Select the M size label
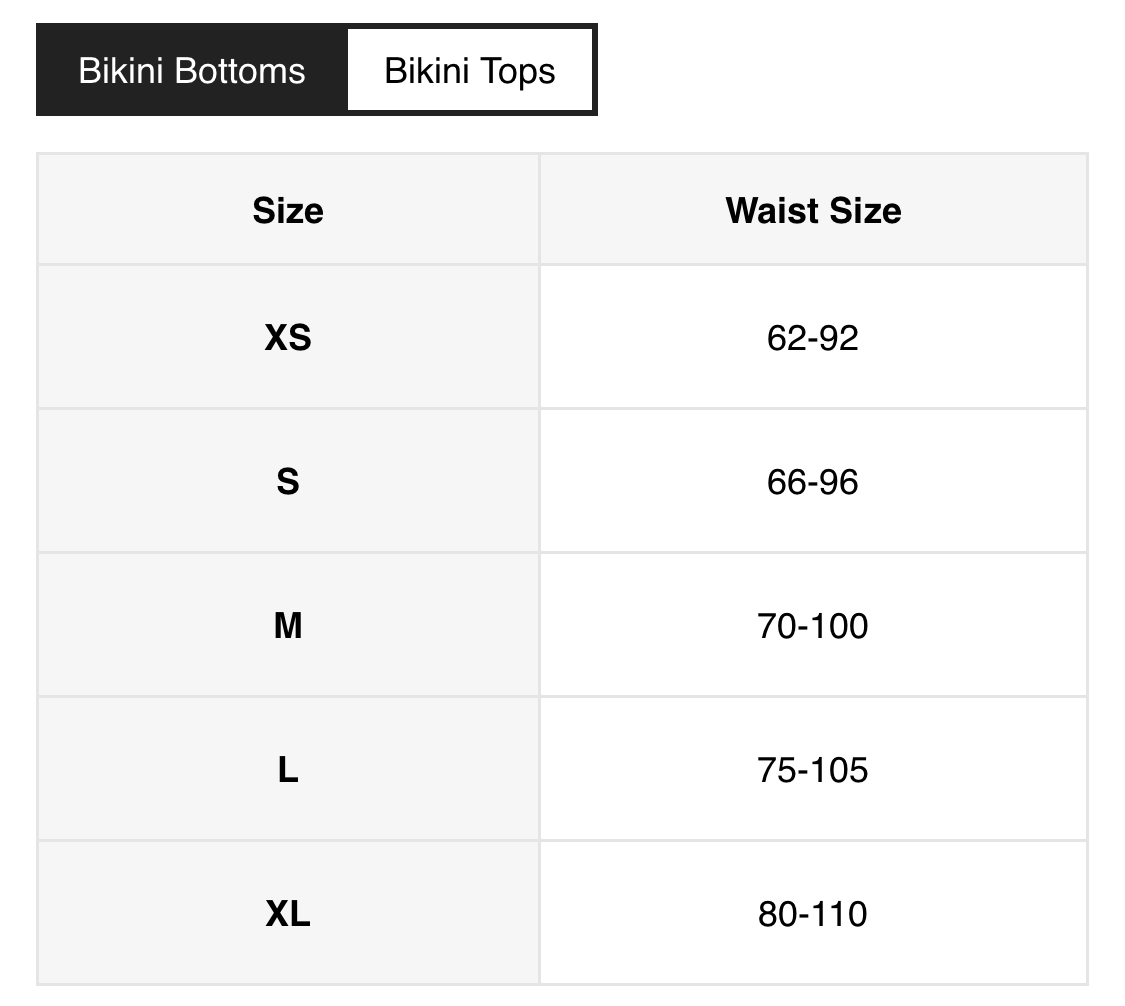 288,626
